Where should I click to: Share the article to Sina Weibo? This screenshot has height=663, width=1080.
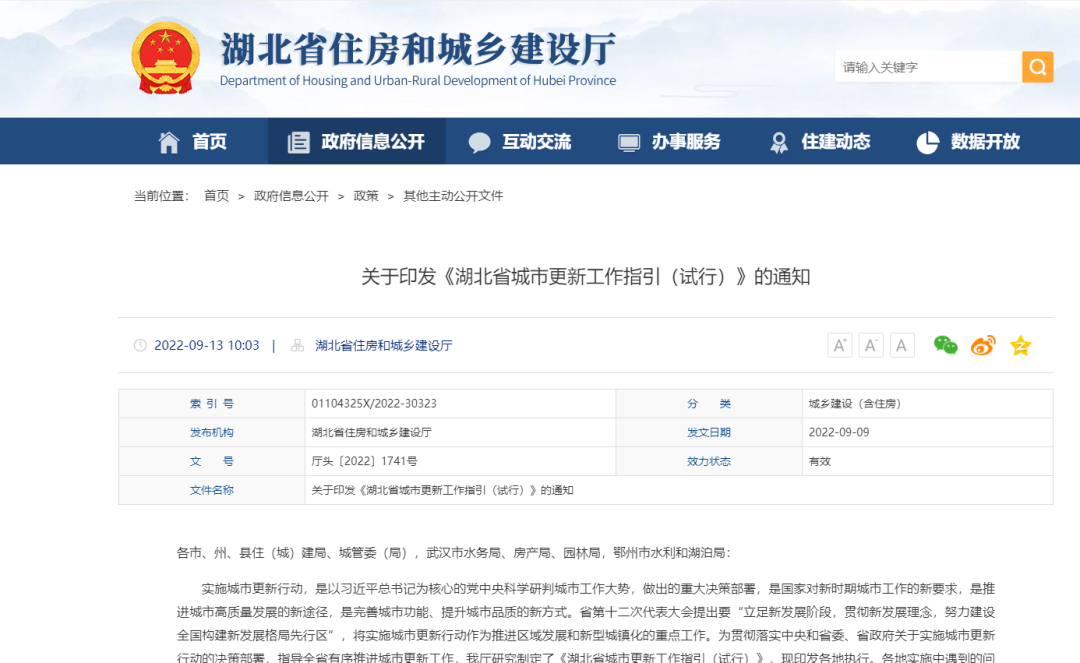983,345
